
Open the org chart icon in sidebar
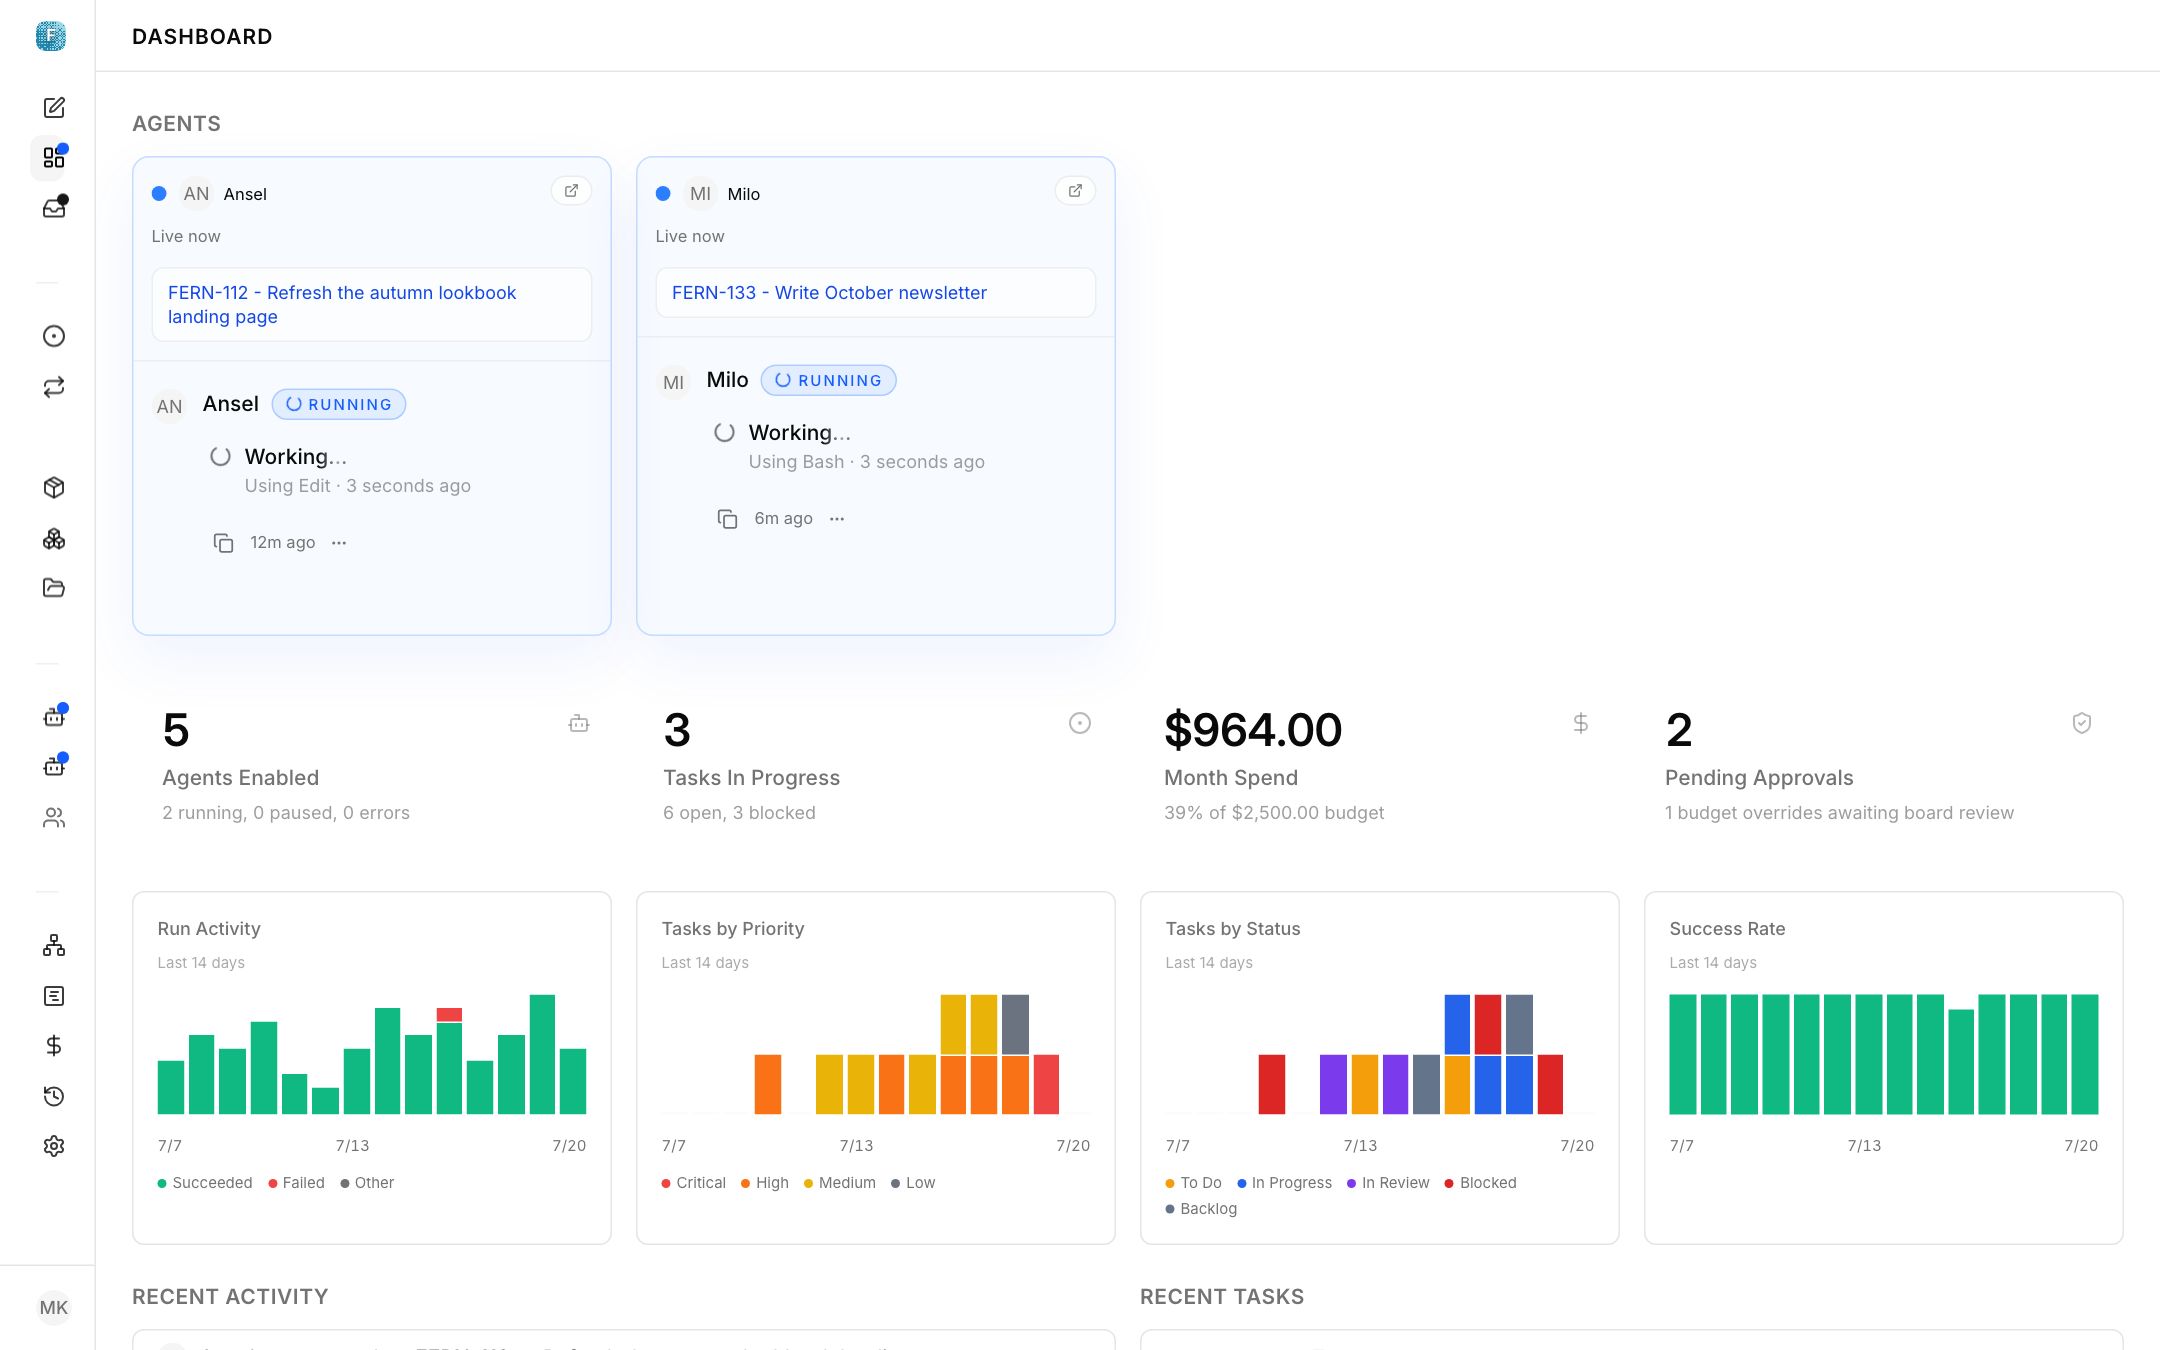click(x=54, y=945)
